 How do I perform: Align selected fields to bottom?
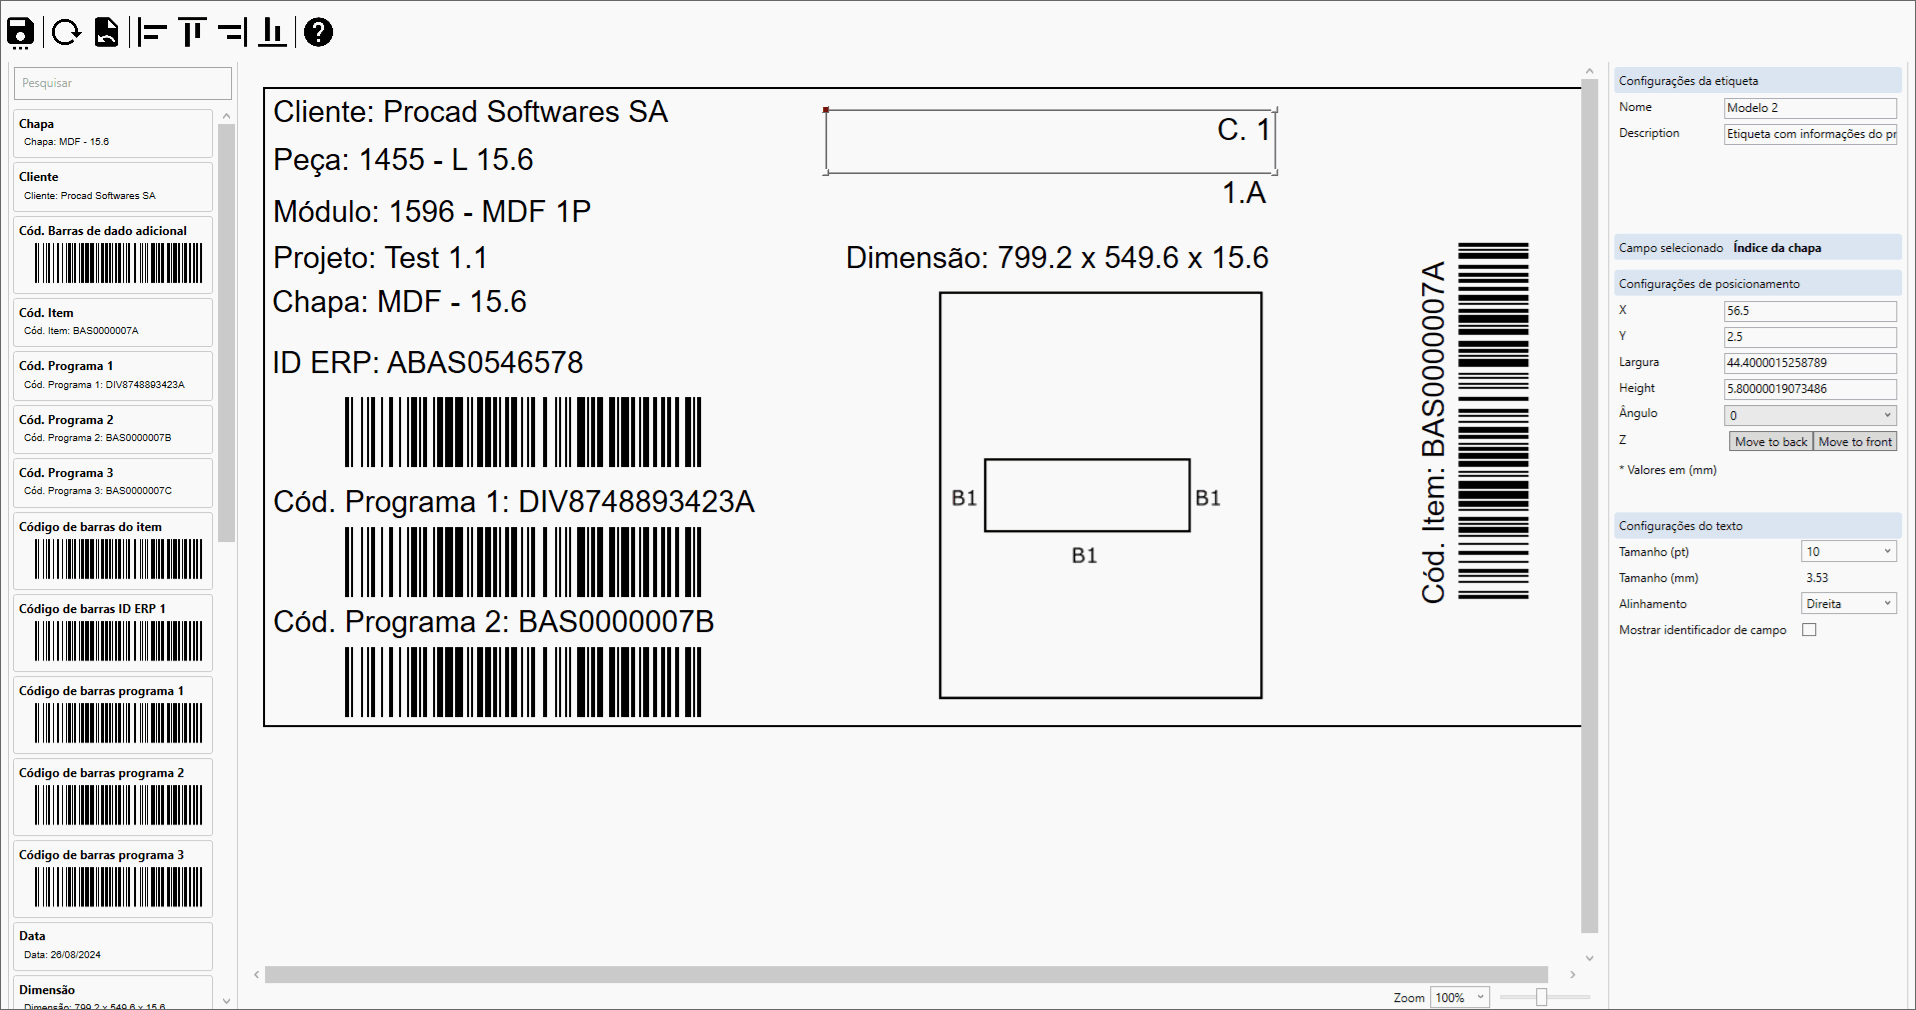(x=272, y=33)
